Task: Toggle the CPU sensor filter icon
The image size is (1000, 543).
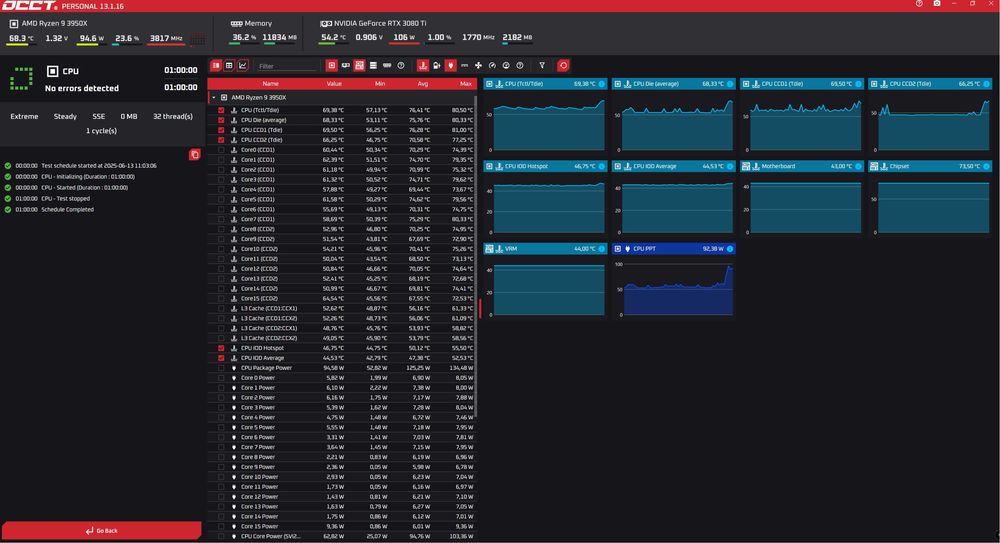Action: (x=332, y=66)
